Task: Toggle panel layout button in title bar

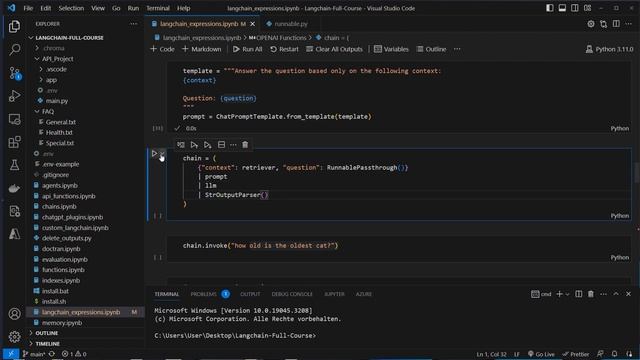Action: click(562, 8)
